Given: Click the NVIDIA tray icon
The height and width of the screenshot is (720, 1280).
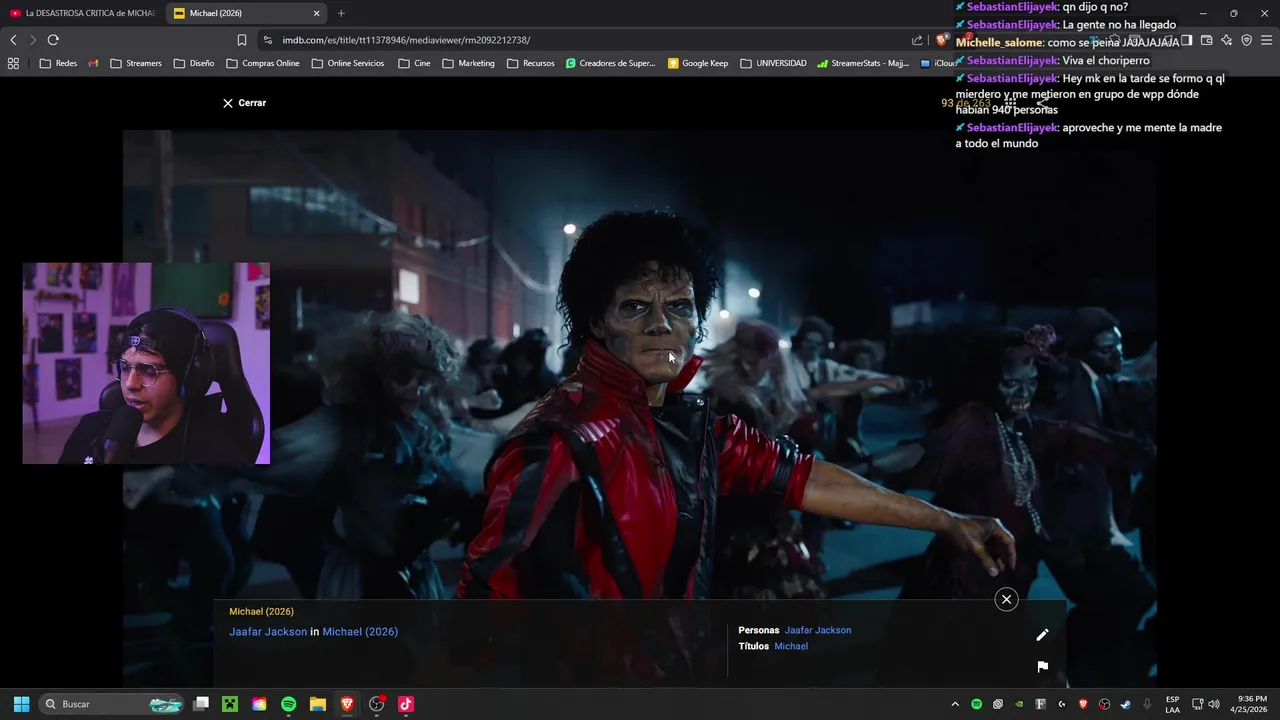Looking at the screenshot, I should coord(1019,704).
